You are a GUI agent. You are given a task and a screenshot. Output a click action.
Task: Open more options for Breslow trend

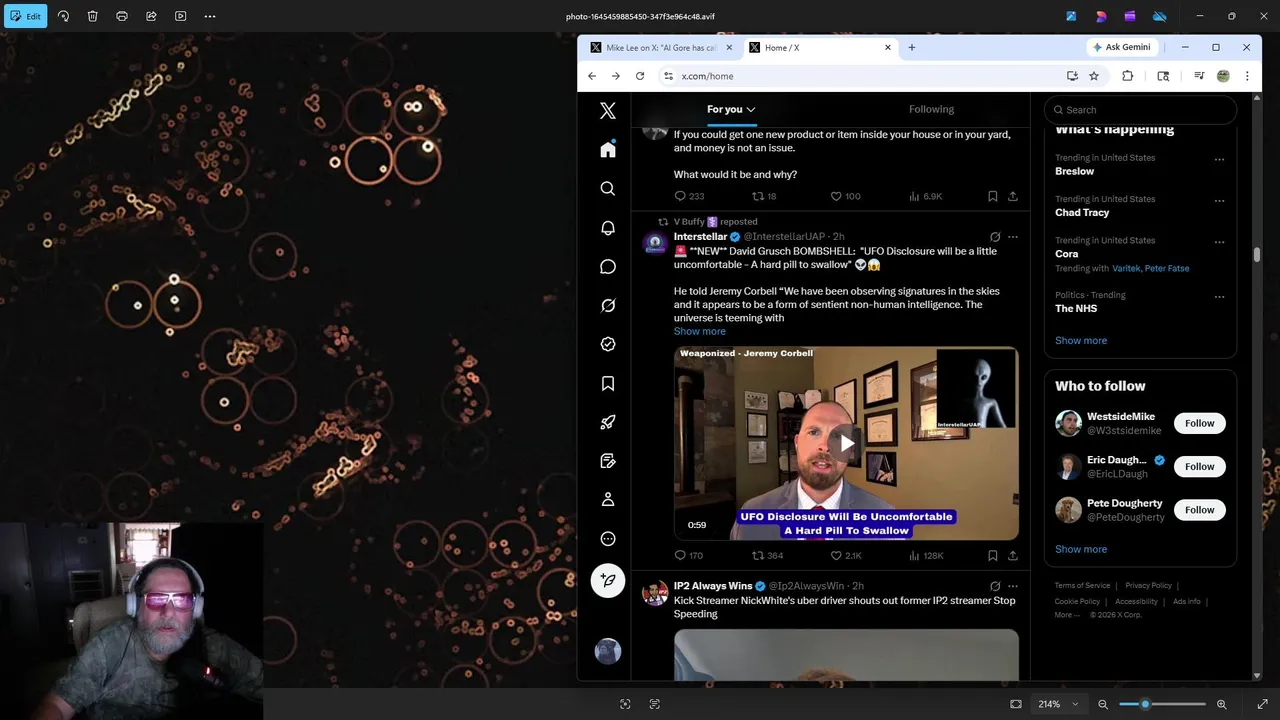1219,159
